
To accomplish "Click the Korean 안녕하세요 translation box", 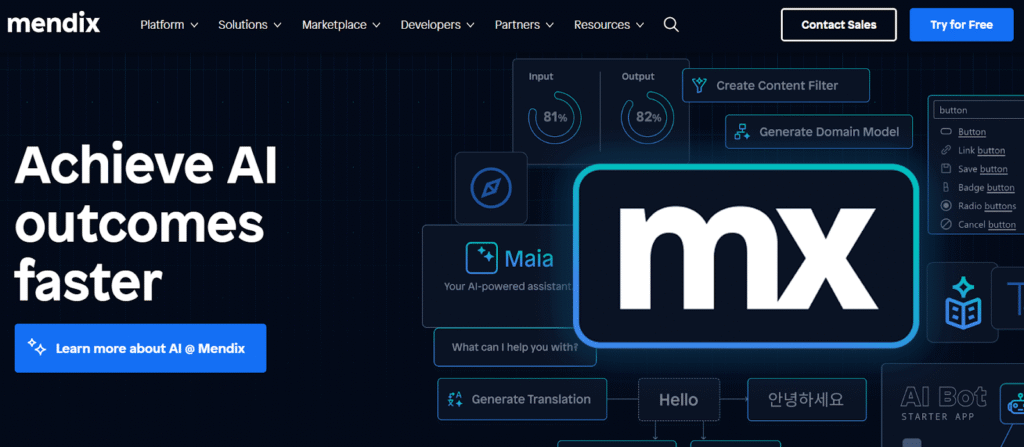I will click(x=807, y=399).
